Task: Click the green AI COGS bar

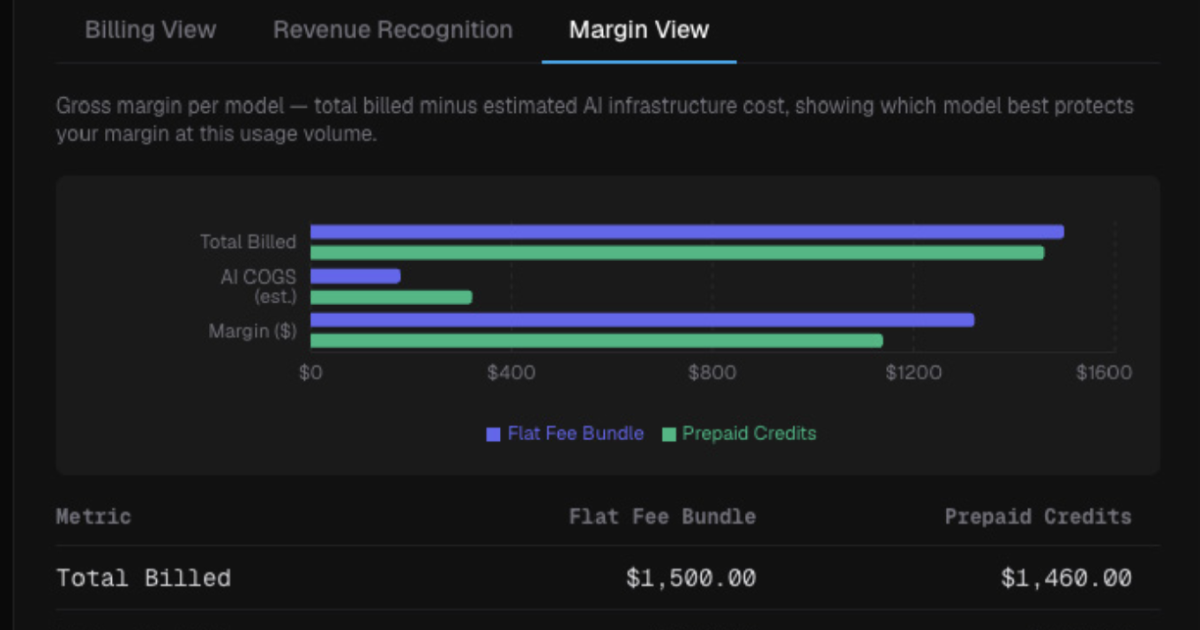Action: 391,297
